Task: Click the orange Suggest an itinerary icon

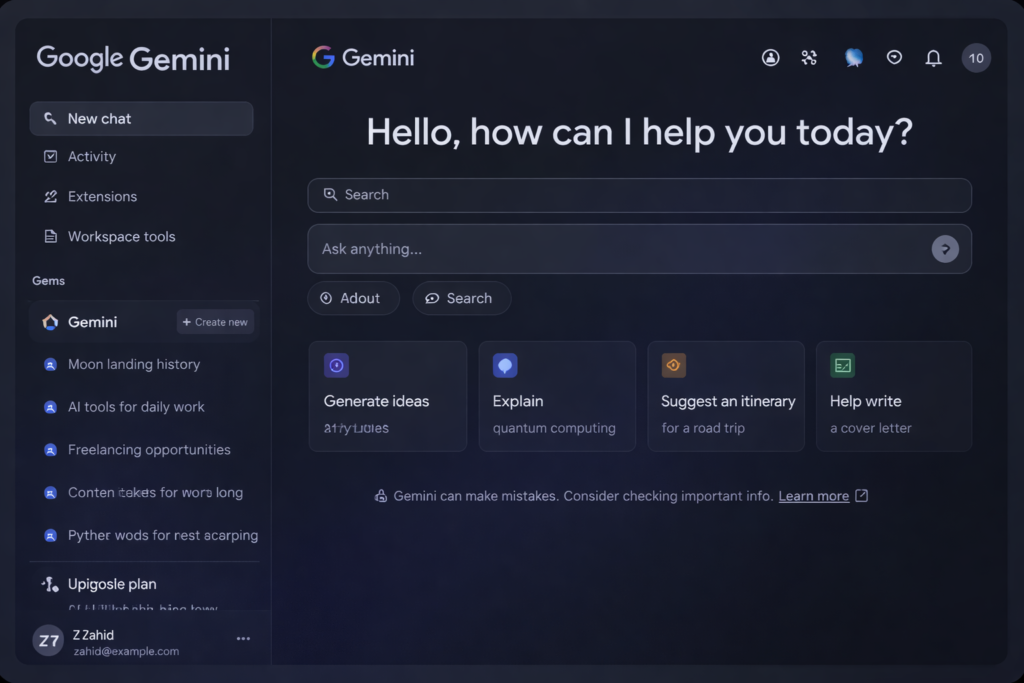Action: (x=673, y=366)
